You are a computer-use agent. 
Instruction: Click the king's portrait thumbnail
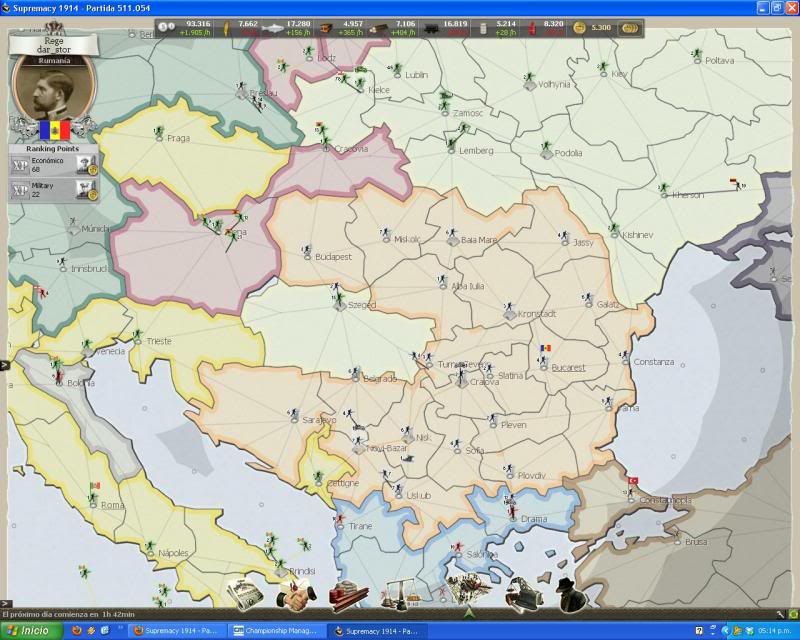(x=54, y=87)
